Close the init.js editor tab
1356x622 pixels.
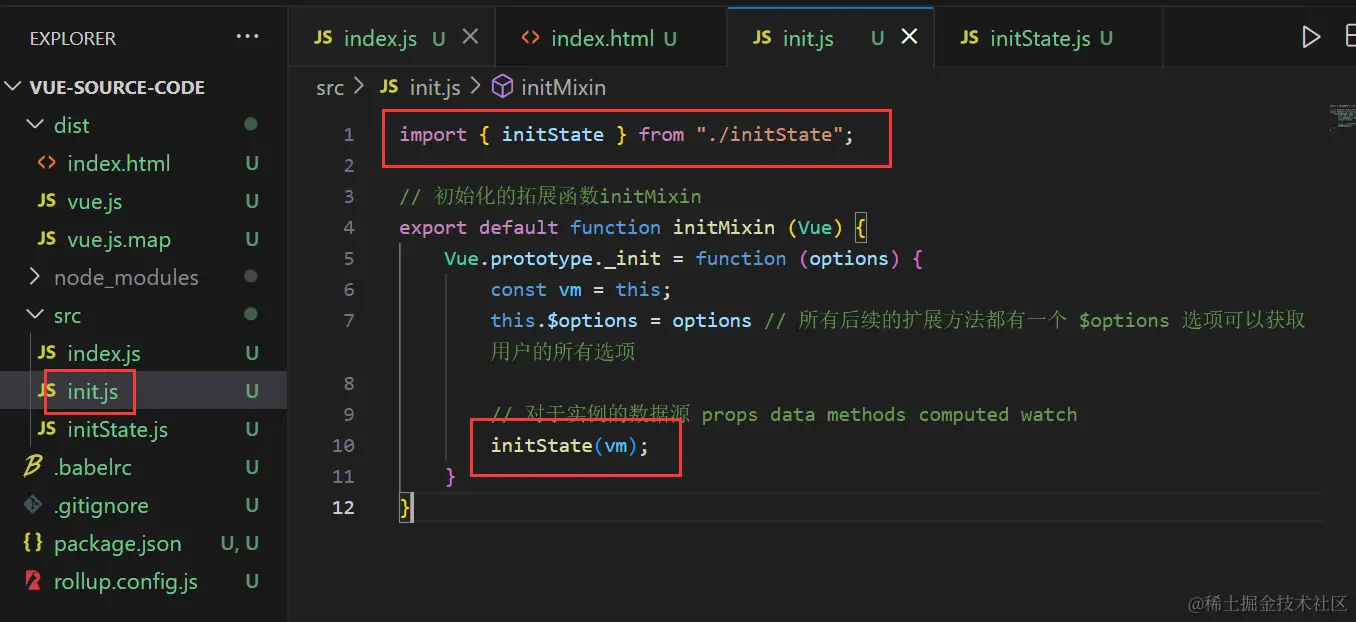(909, 37)
